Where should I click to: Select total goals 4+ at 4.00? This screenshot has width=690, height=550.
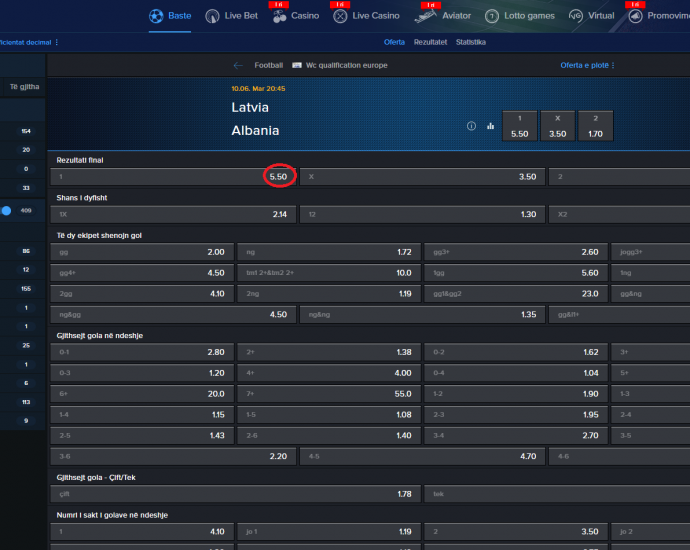[329, 373]
